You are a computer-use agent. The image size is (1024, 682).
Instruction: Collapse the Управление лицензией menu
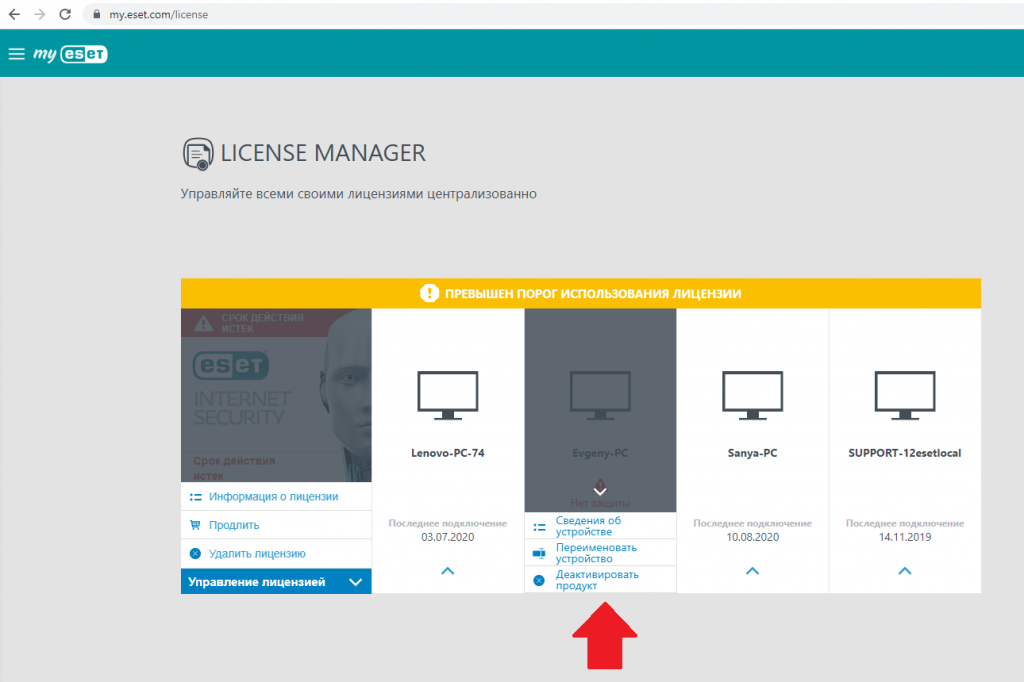(276, 581)
